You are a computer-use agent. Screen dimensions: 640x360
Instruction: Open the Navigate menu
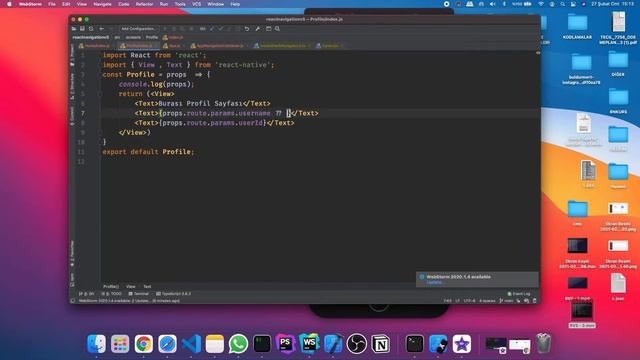pyautogui.click(x=102, y=4)
